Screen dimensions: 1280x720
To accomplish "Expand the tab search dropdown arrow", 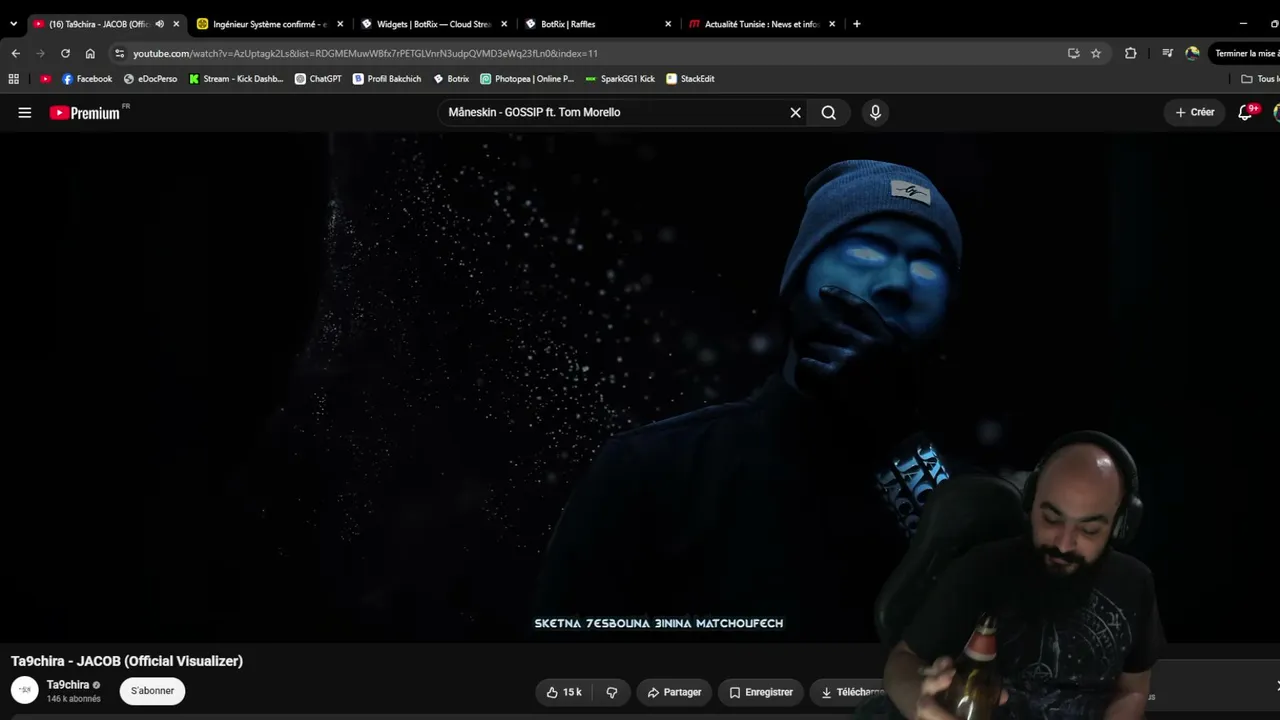I will click(x=13, y=24).
